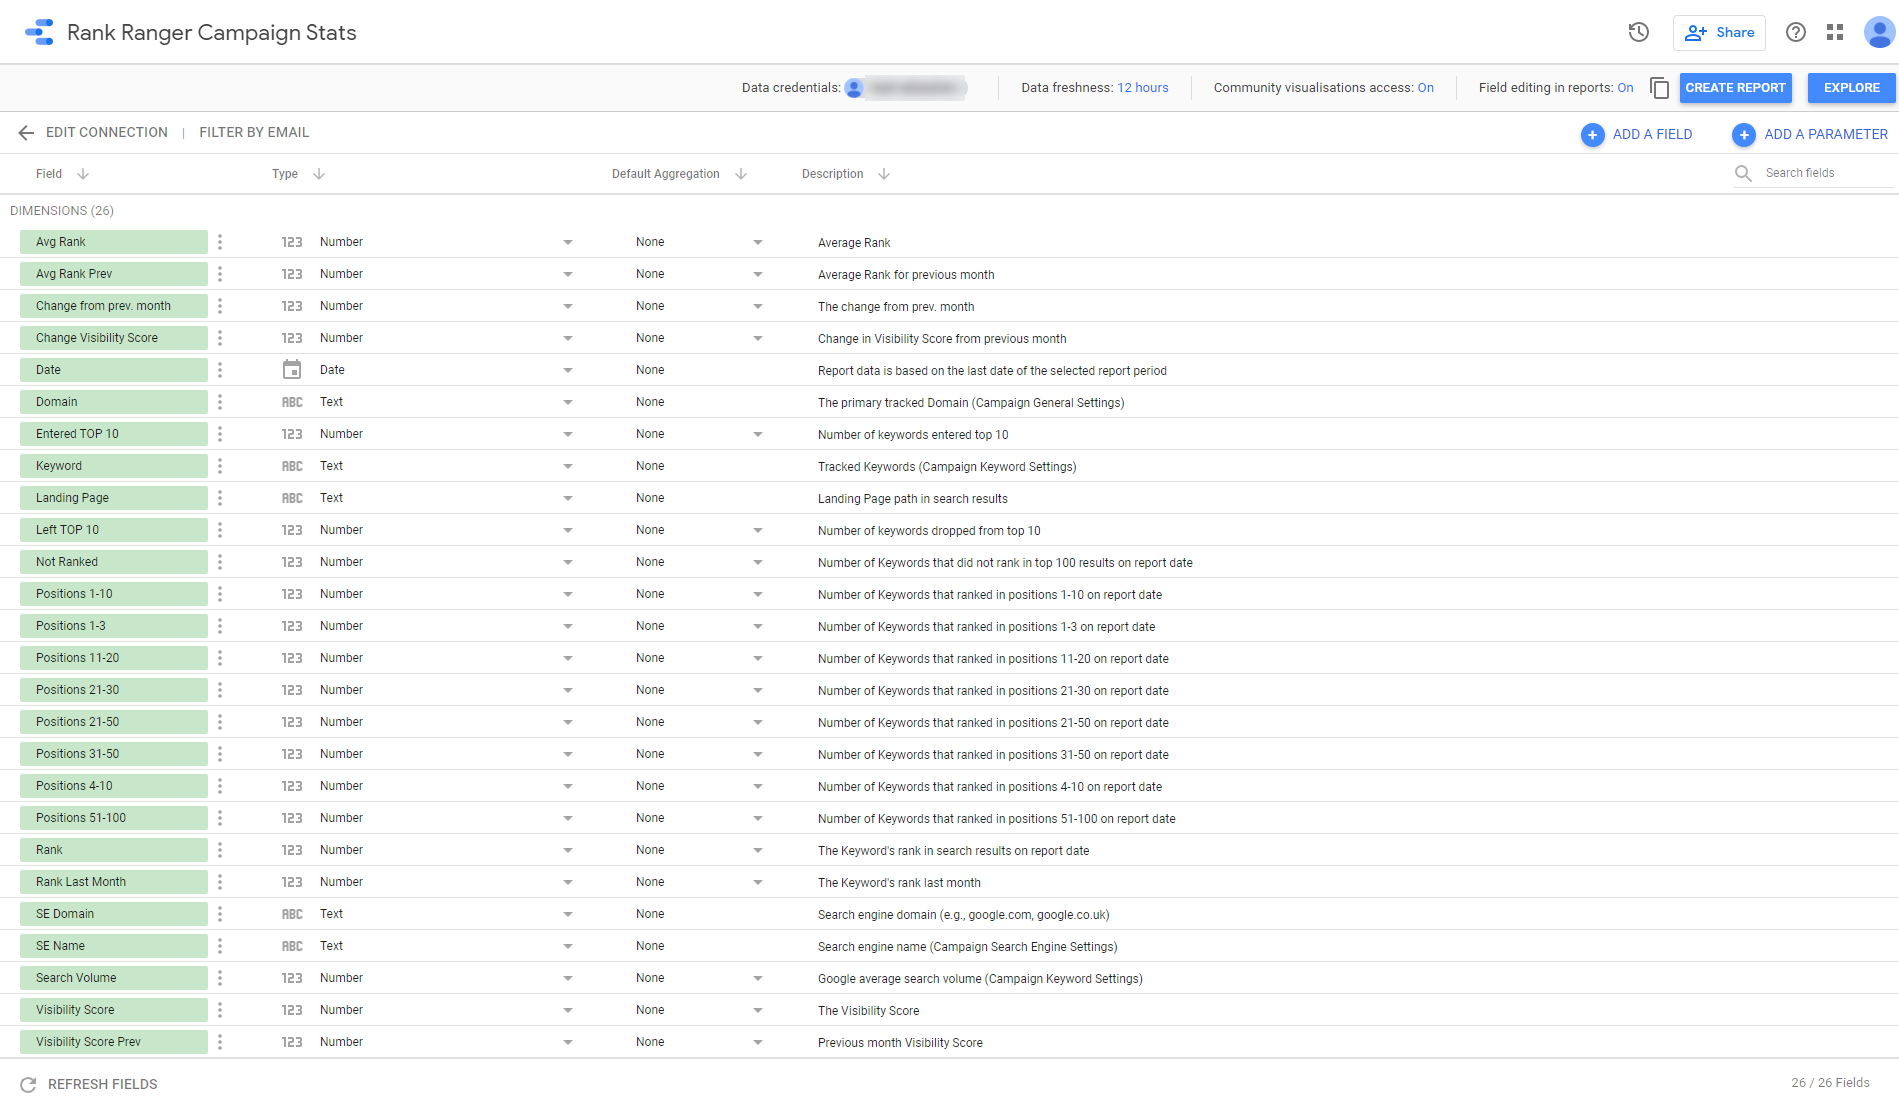Expand aggregation dropdown for Search Volume
Screen dimensions: 1899x1111
[x=757, y=978]
